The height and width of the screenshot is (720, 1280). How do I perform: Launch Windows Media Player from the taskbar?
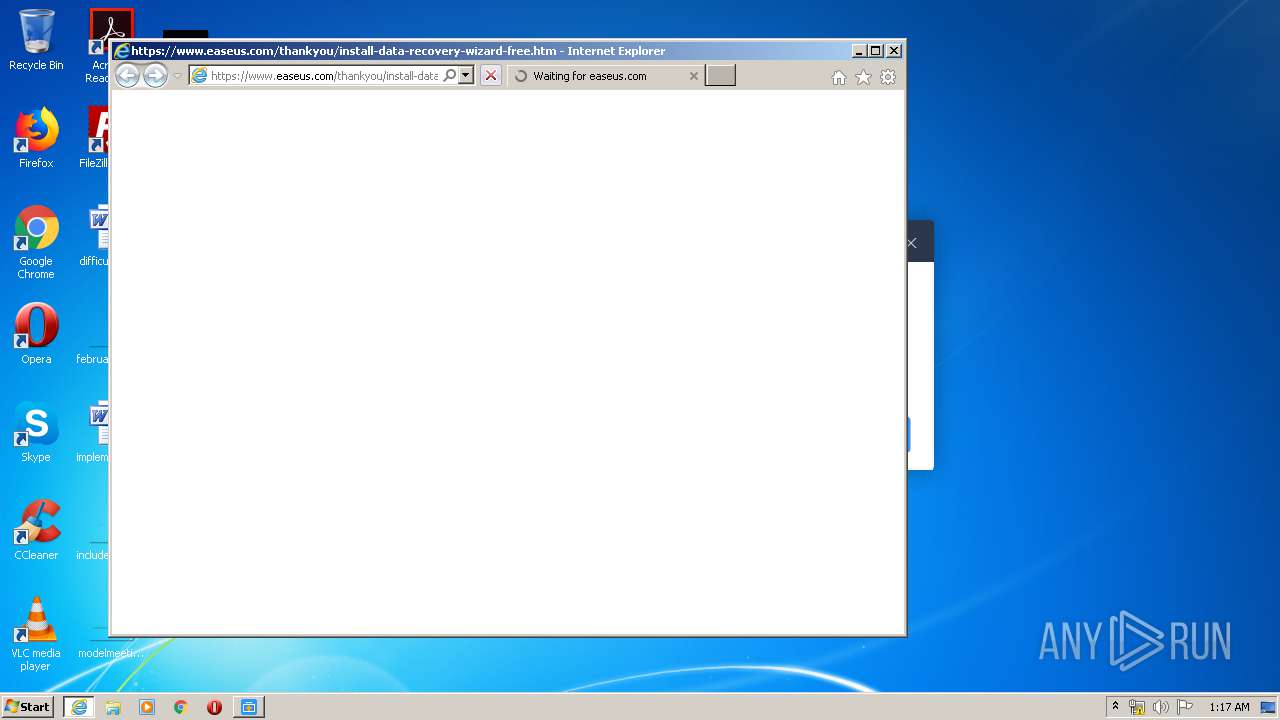click(147, 707)
